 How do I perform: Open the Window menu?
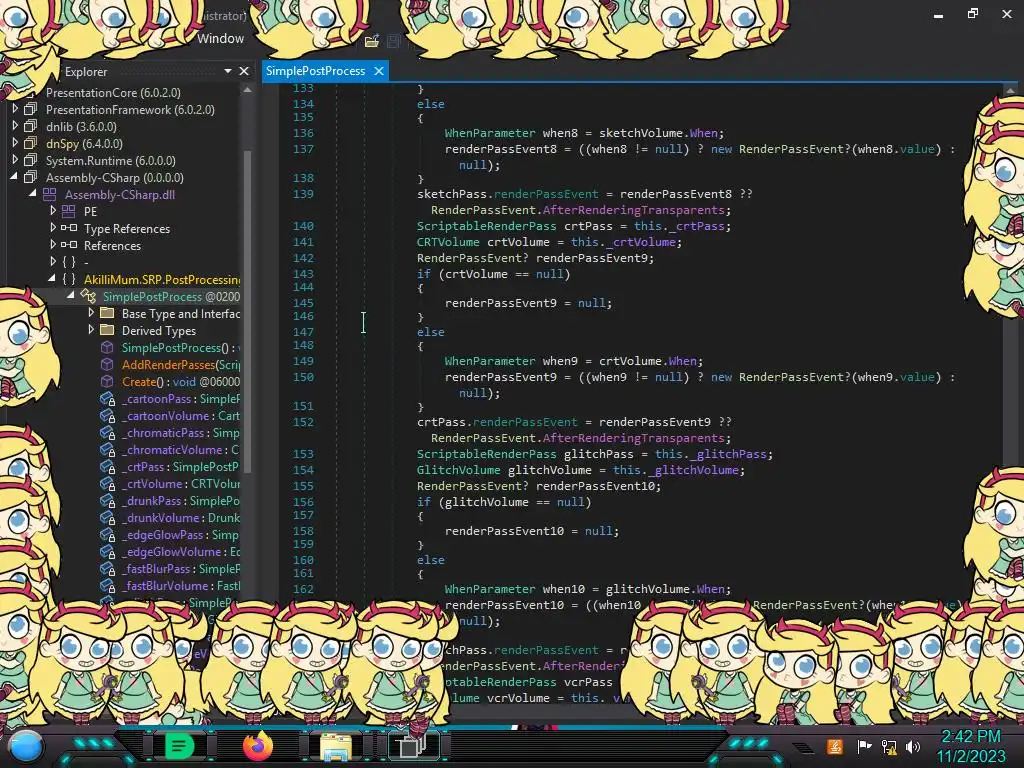tap(221, 39)
